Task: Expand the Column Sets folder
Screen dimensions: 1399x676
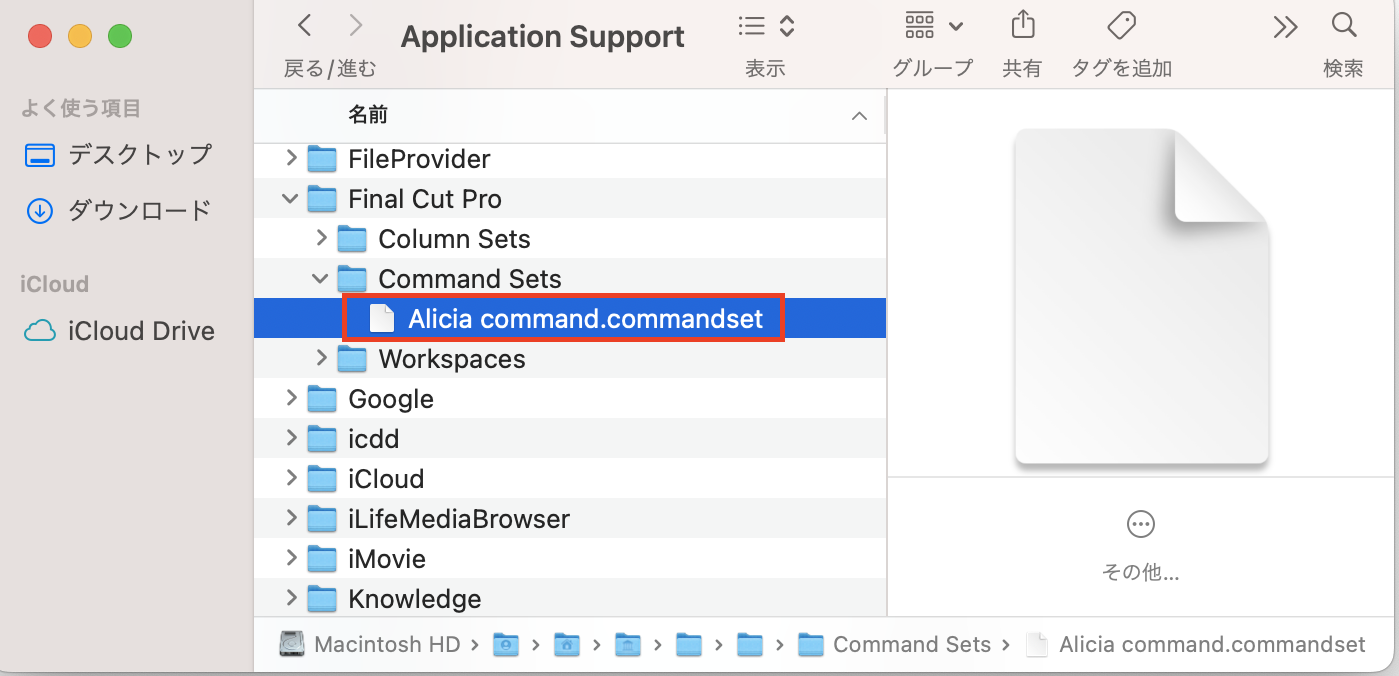Action: (x=321, y=239)
